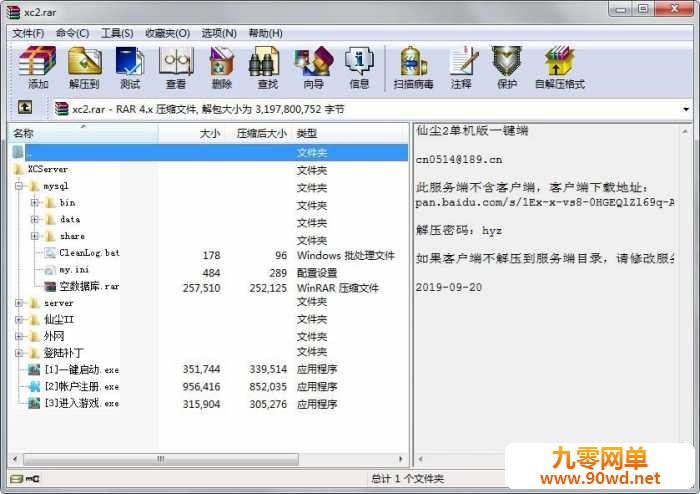Click file list scroll left arrow

15,459
